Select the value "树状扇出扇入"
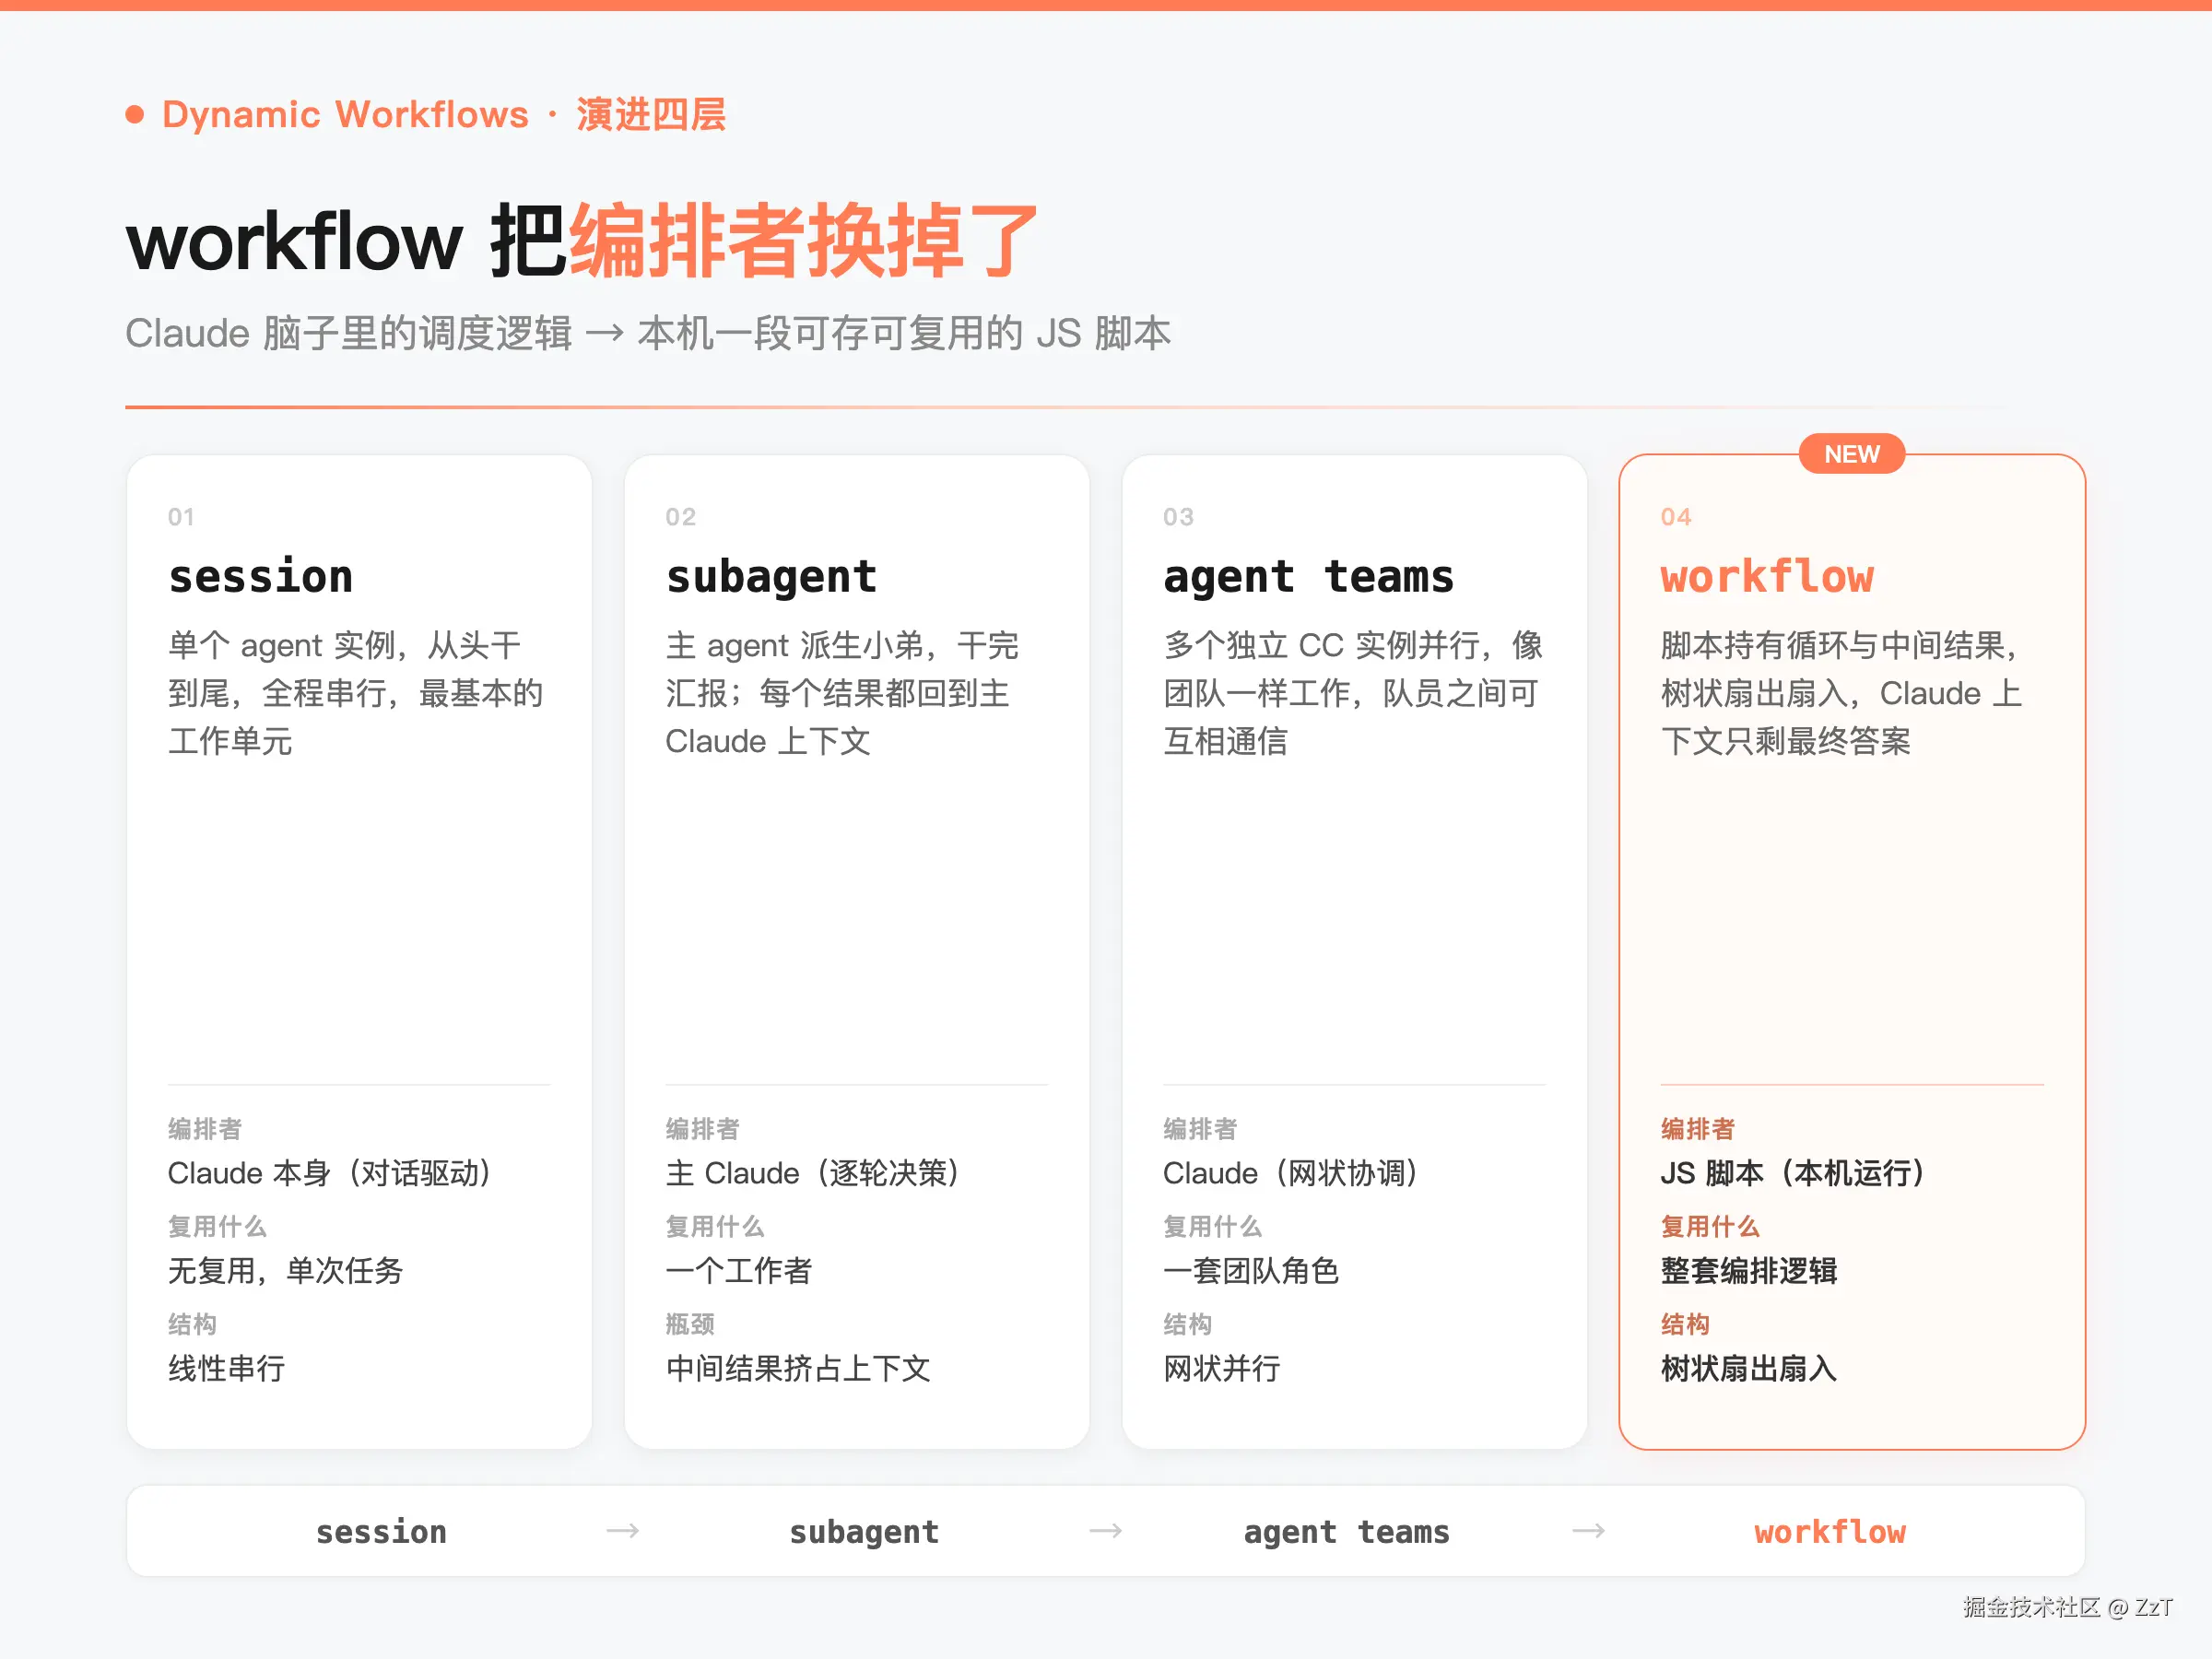The image size is (2212, 1659). (x=1749, y=1369)
